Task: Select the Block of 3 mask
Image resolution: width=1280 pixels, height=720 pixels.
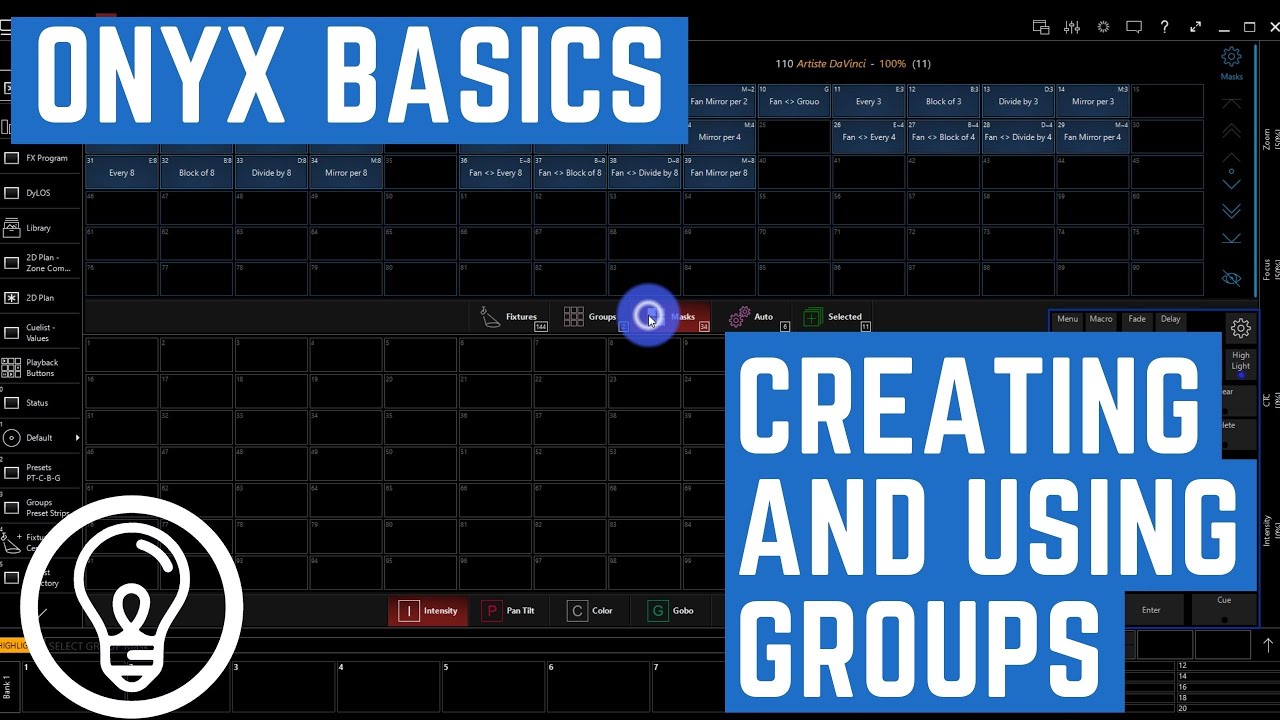Action: point(943,101)
